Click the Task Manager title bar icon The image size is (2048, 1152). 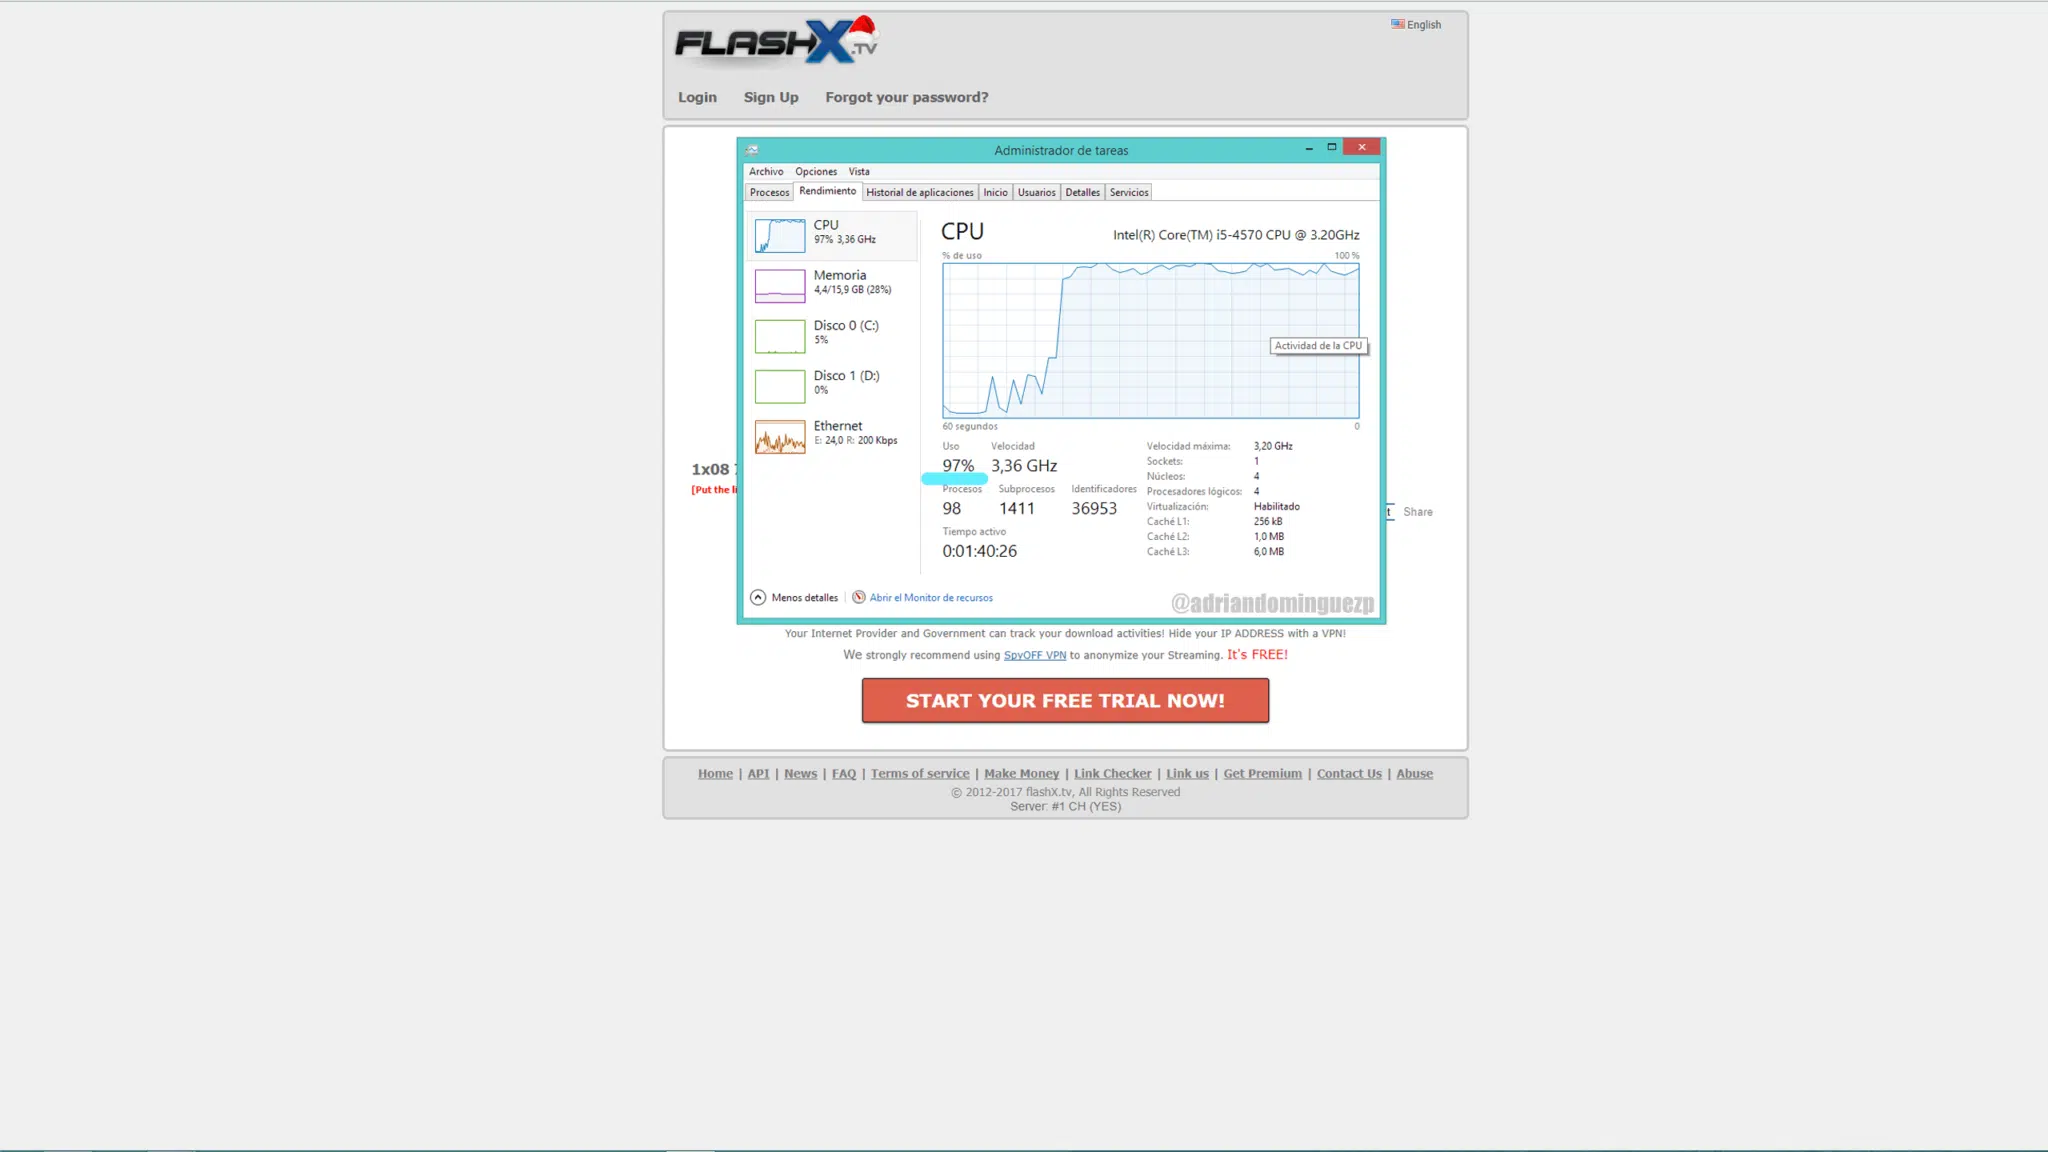point(752,150)
